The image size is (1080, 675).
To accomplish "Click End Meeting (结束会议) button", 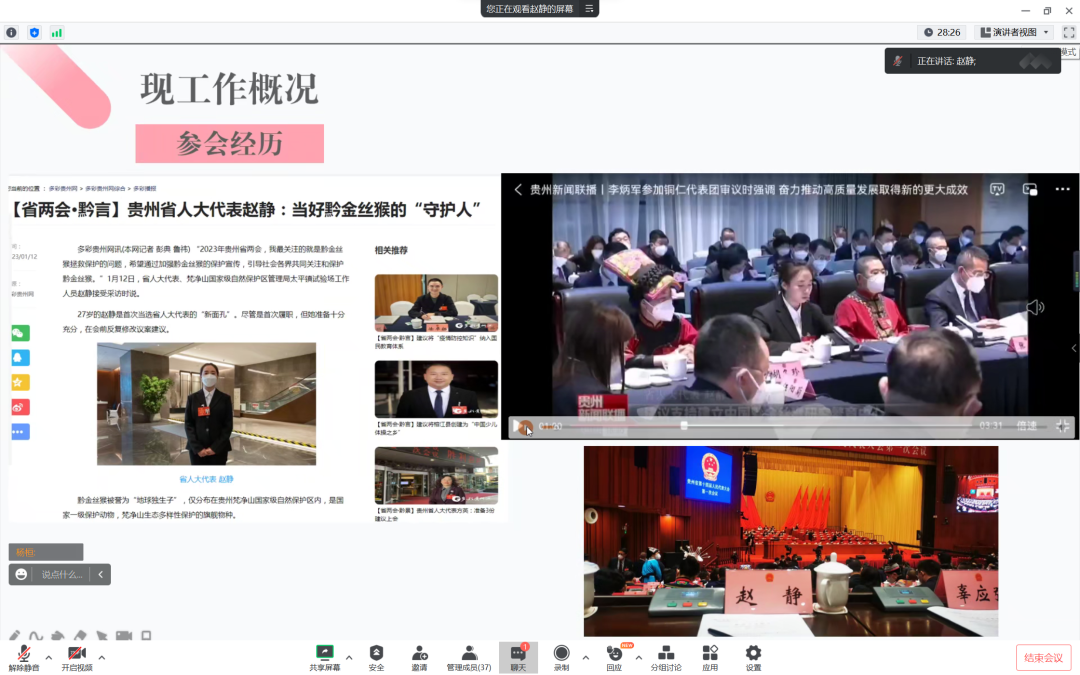I will point(1043,658).
